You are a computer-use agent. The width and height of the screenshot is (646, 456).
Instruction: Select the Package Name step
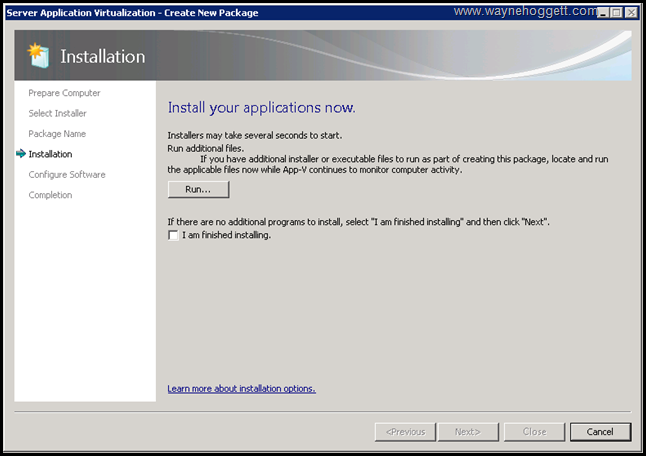(x=57, y=134)
